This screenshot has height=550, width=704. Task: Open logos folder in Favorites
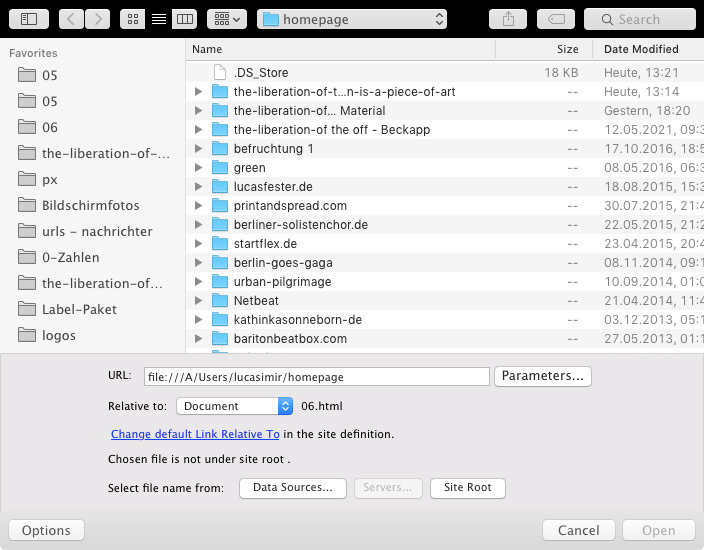point(47,336)
